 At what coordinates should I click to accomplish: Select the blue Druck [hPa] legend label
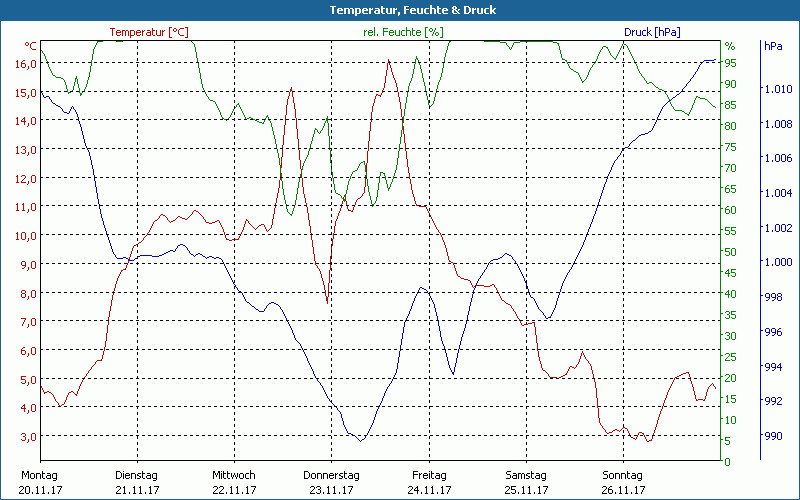[652, 32]
